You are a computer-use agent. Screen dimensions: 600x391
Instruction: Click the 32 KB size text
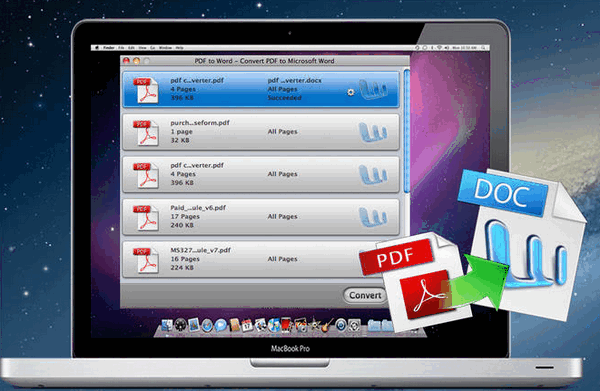tap(180, 140)
